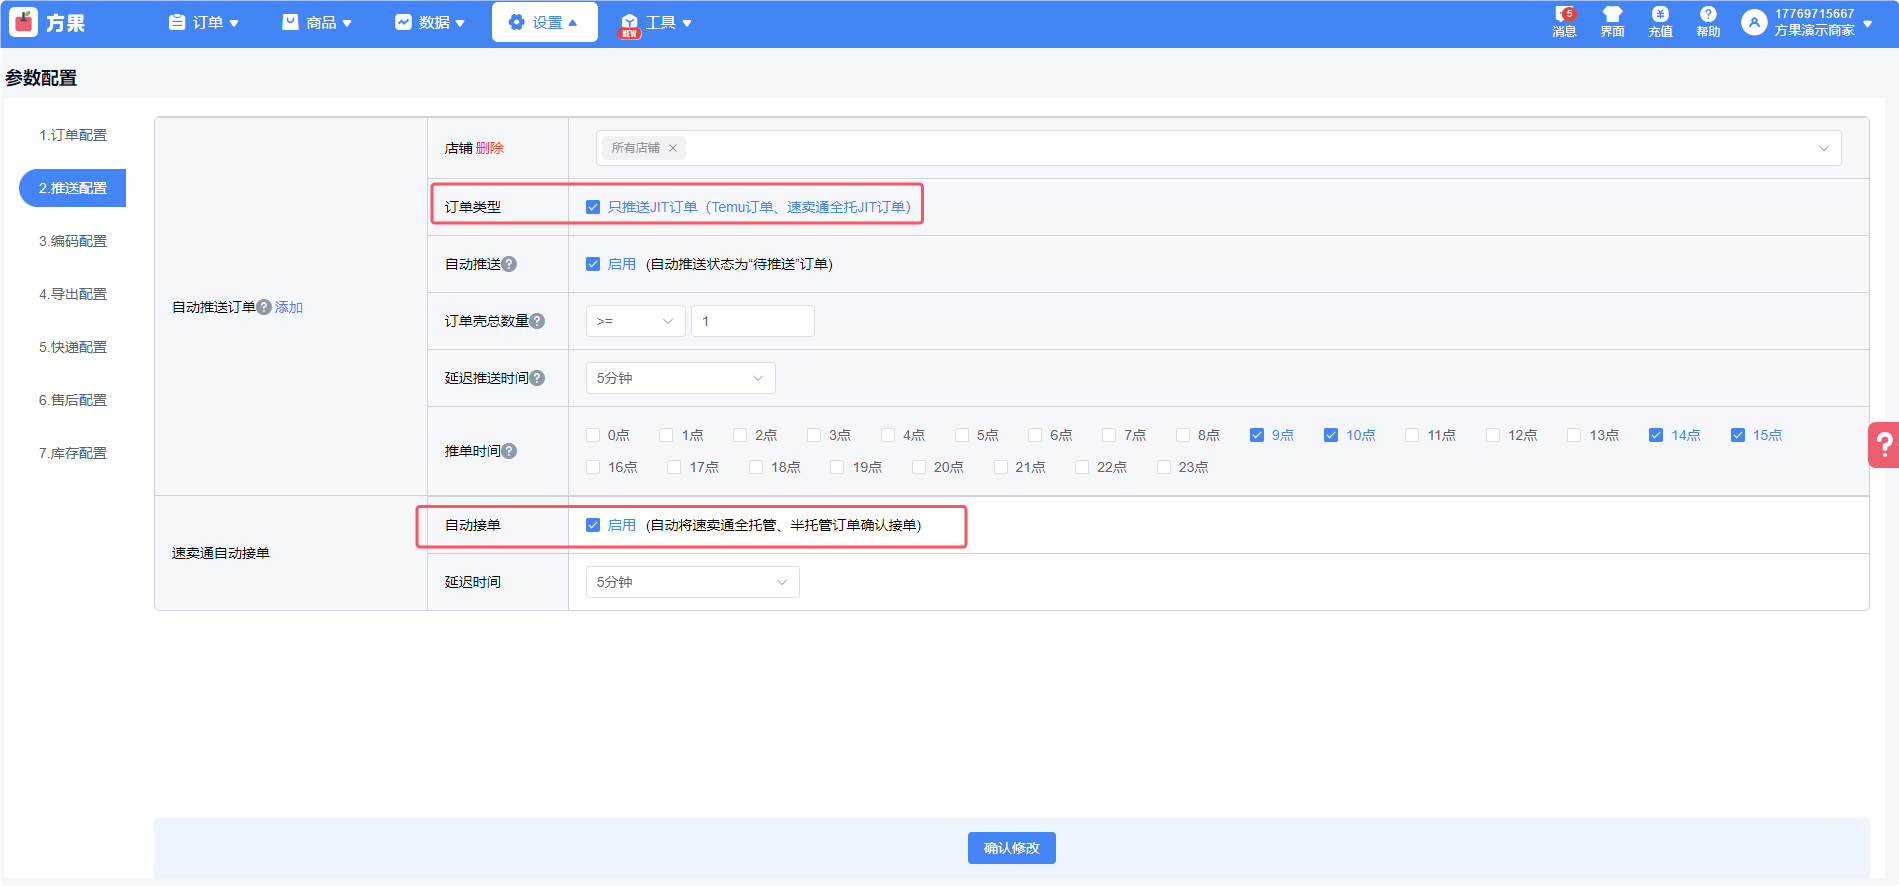Click the red floating question mark widget
Screen dimensions: 1899x886
1884,444
